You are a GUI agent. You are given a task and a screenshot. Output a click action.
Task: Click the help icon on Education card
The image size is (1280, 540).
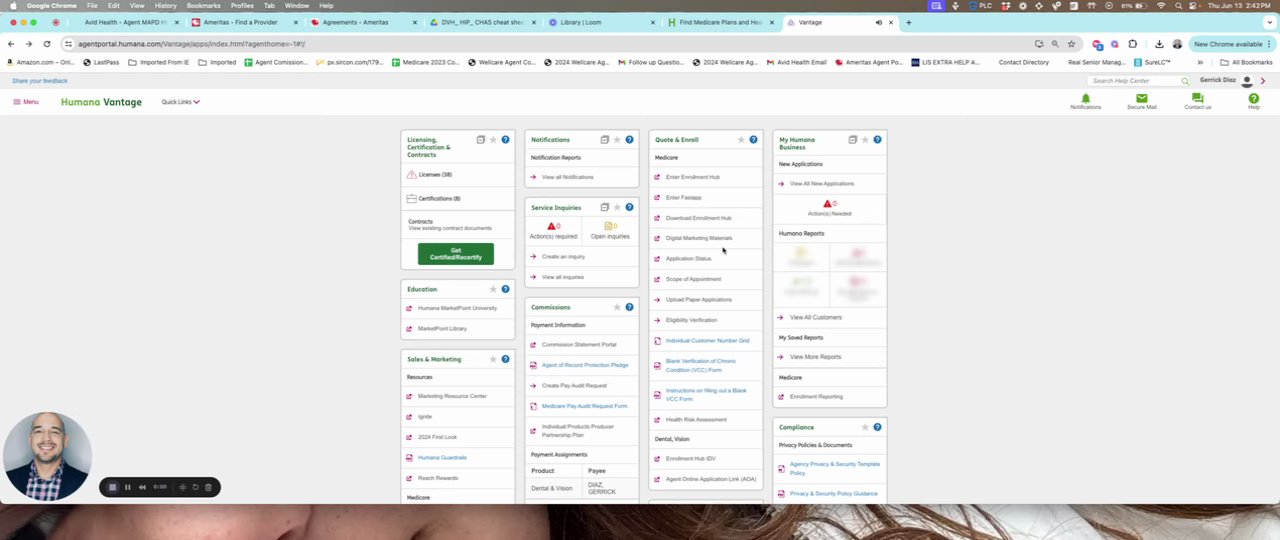[x=505, y=289]
